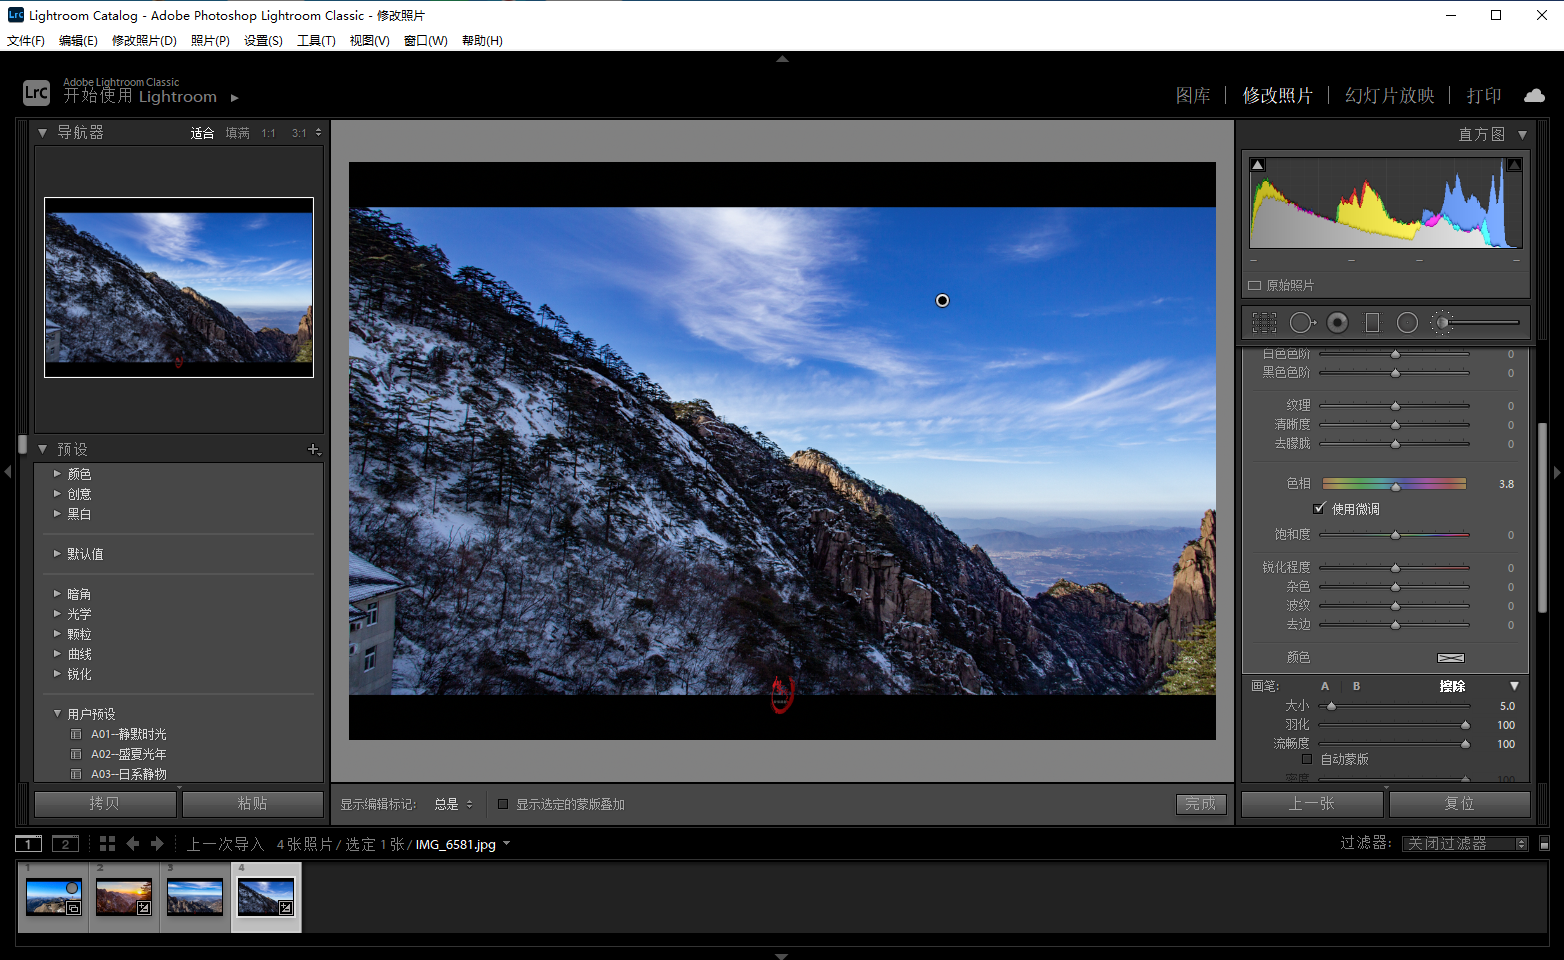Collapse the 直方图 panel
This screenshot has width=1564, height=960.
coord(1522,135)
